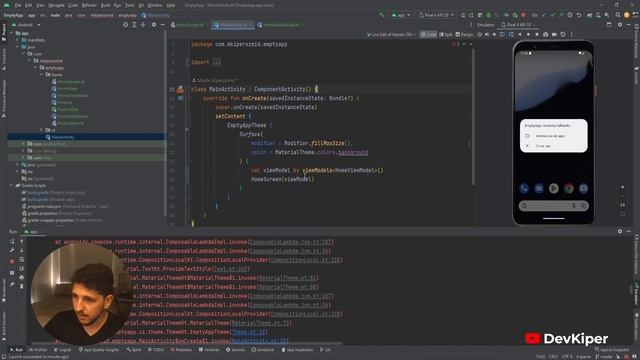Screen dimensions: 640x360
Task: Open the Theme.kt stack trace link
Action: 248,332
